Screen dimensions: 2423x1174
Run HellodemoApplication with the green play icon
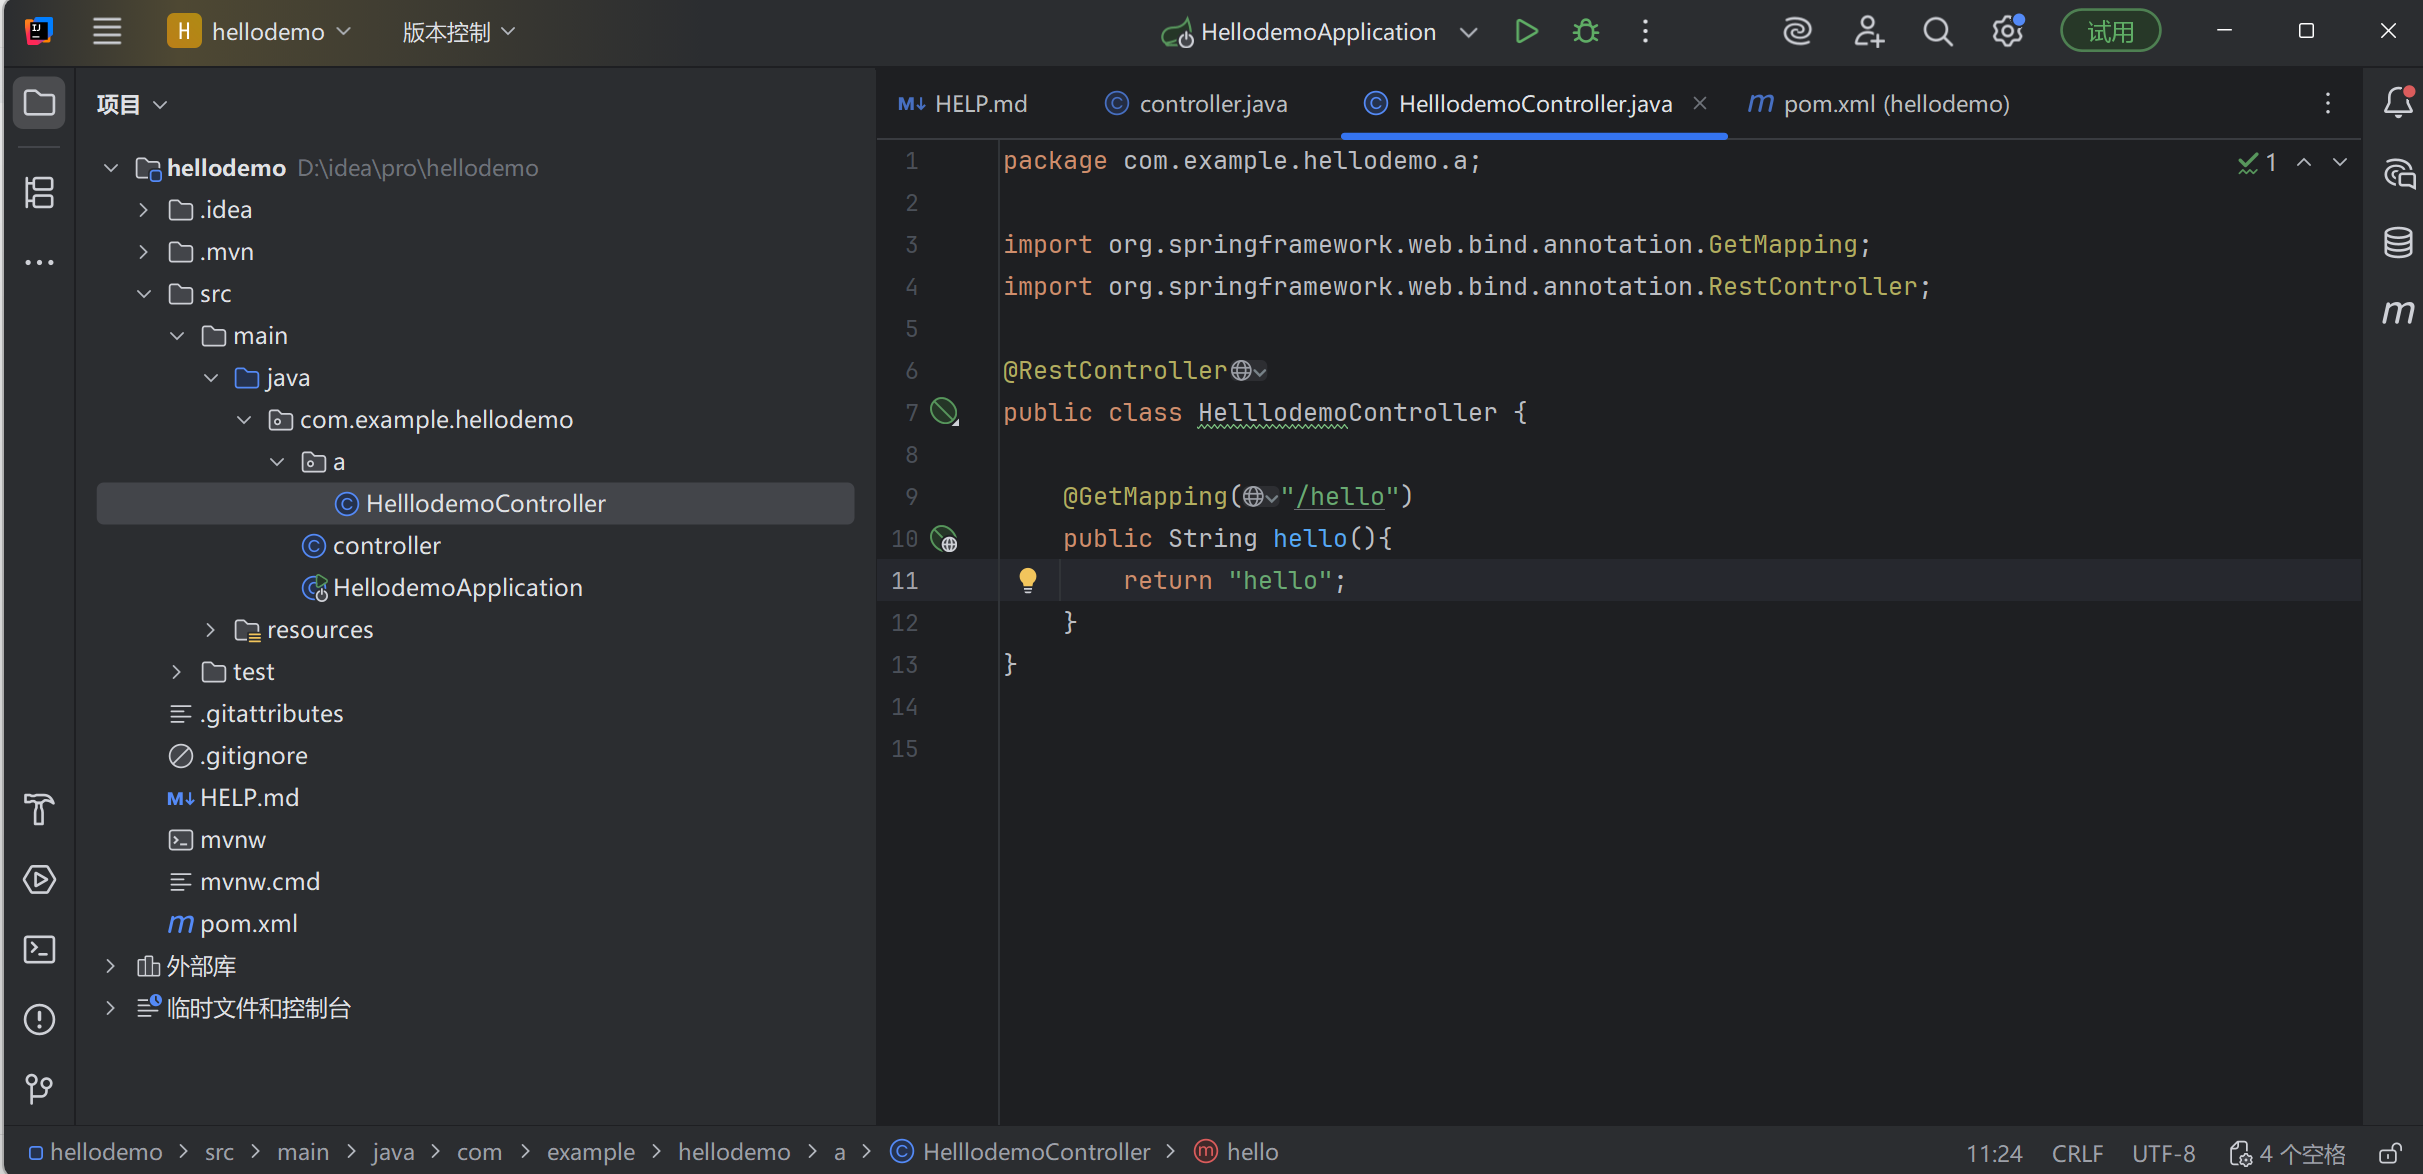click(x=1526, y=32)
